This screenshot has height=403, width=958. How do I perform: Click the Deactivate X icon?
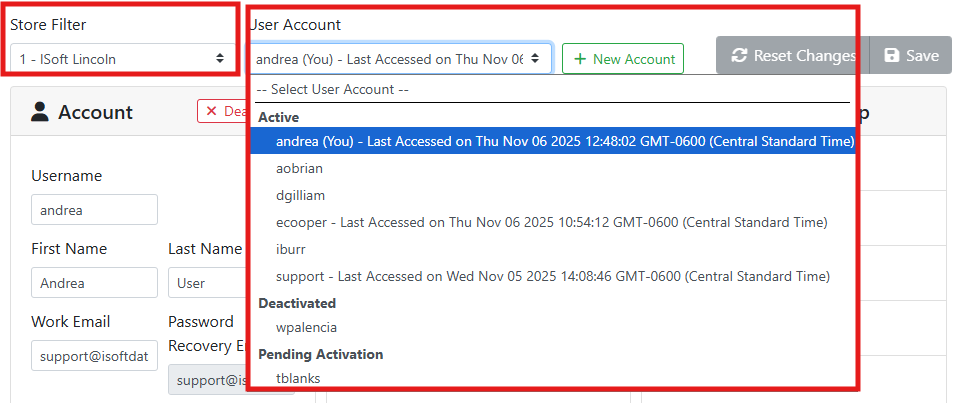[211, 112]
